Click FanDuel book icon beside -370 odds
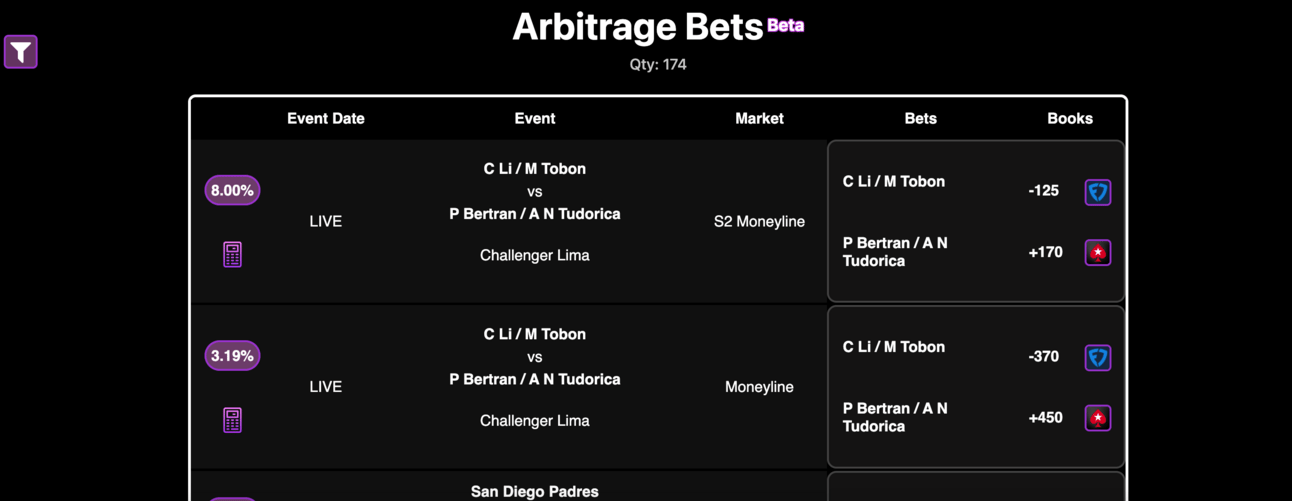1292x501 pixels. click(x=1098, y=357)
